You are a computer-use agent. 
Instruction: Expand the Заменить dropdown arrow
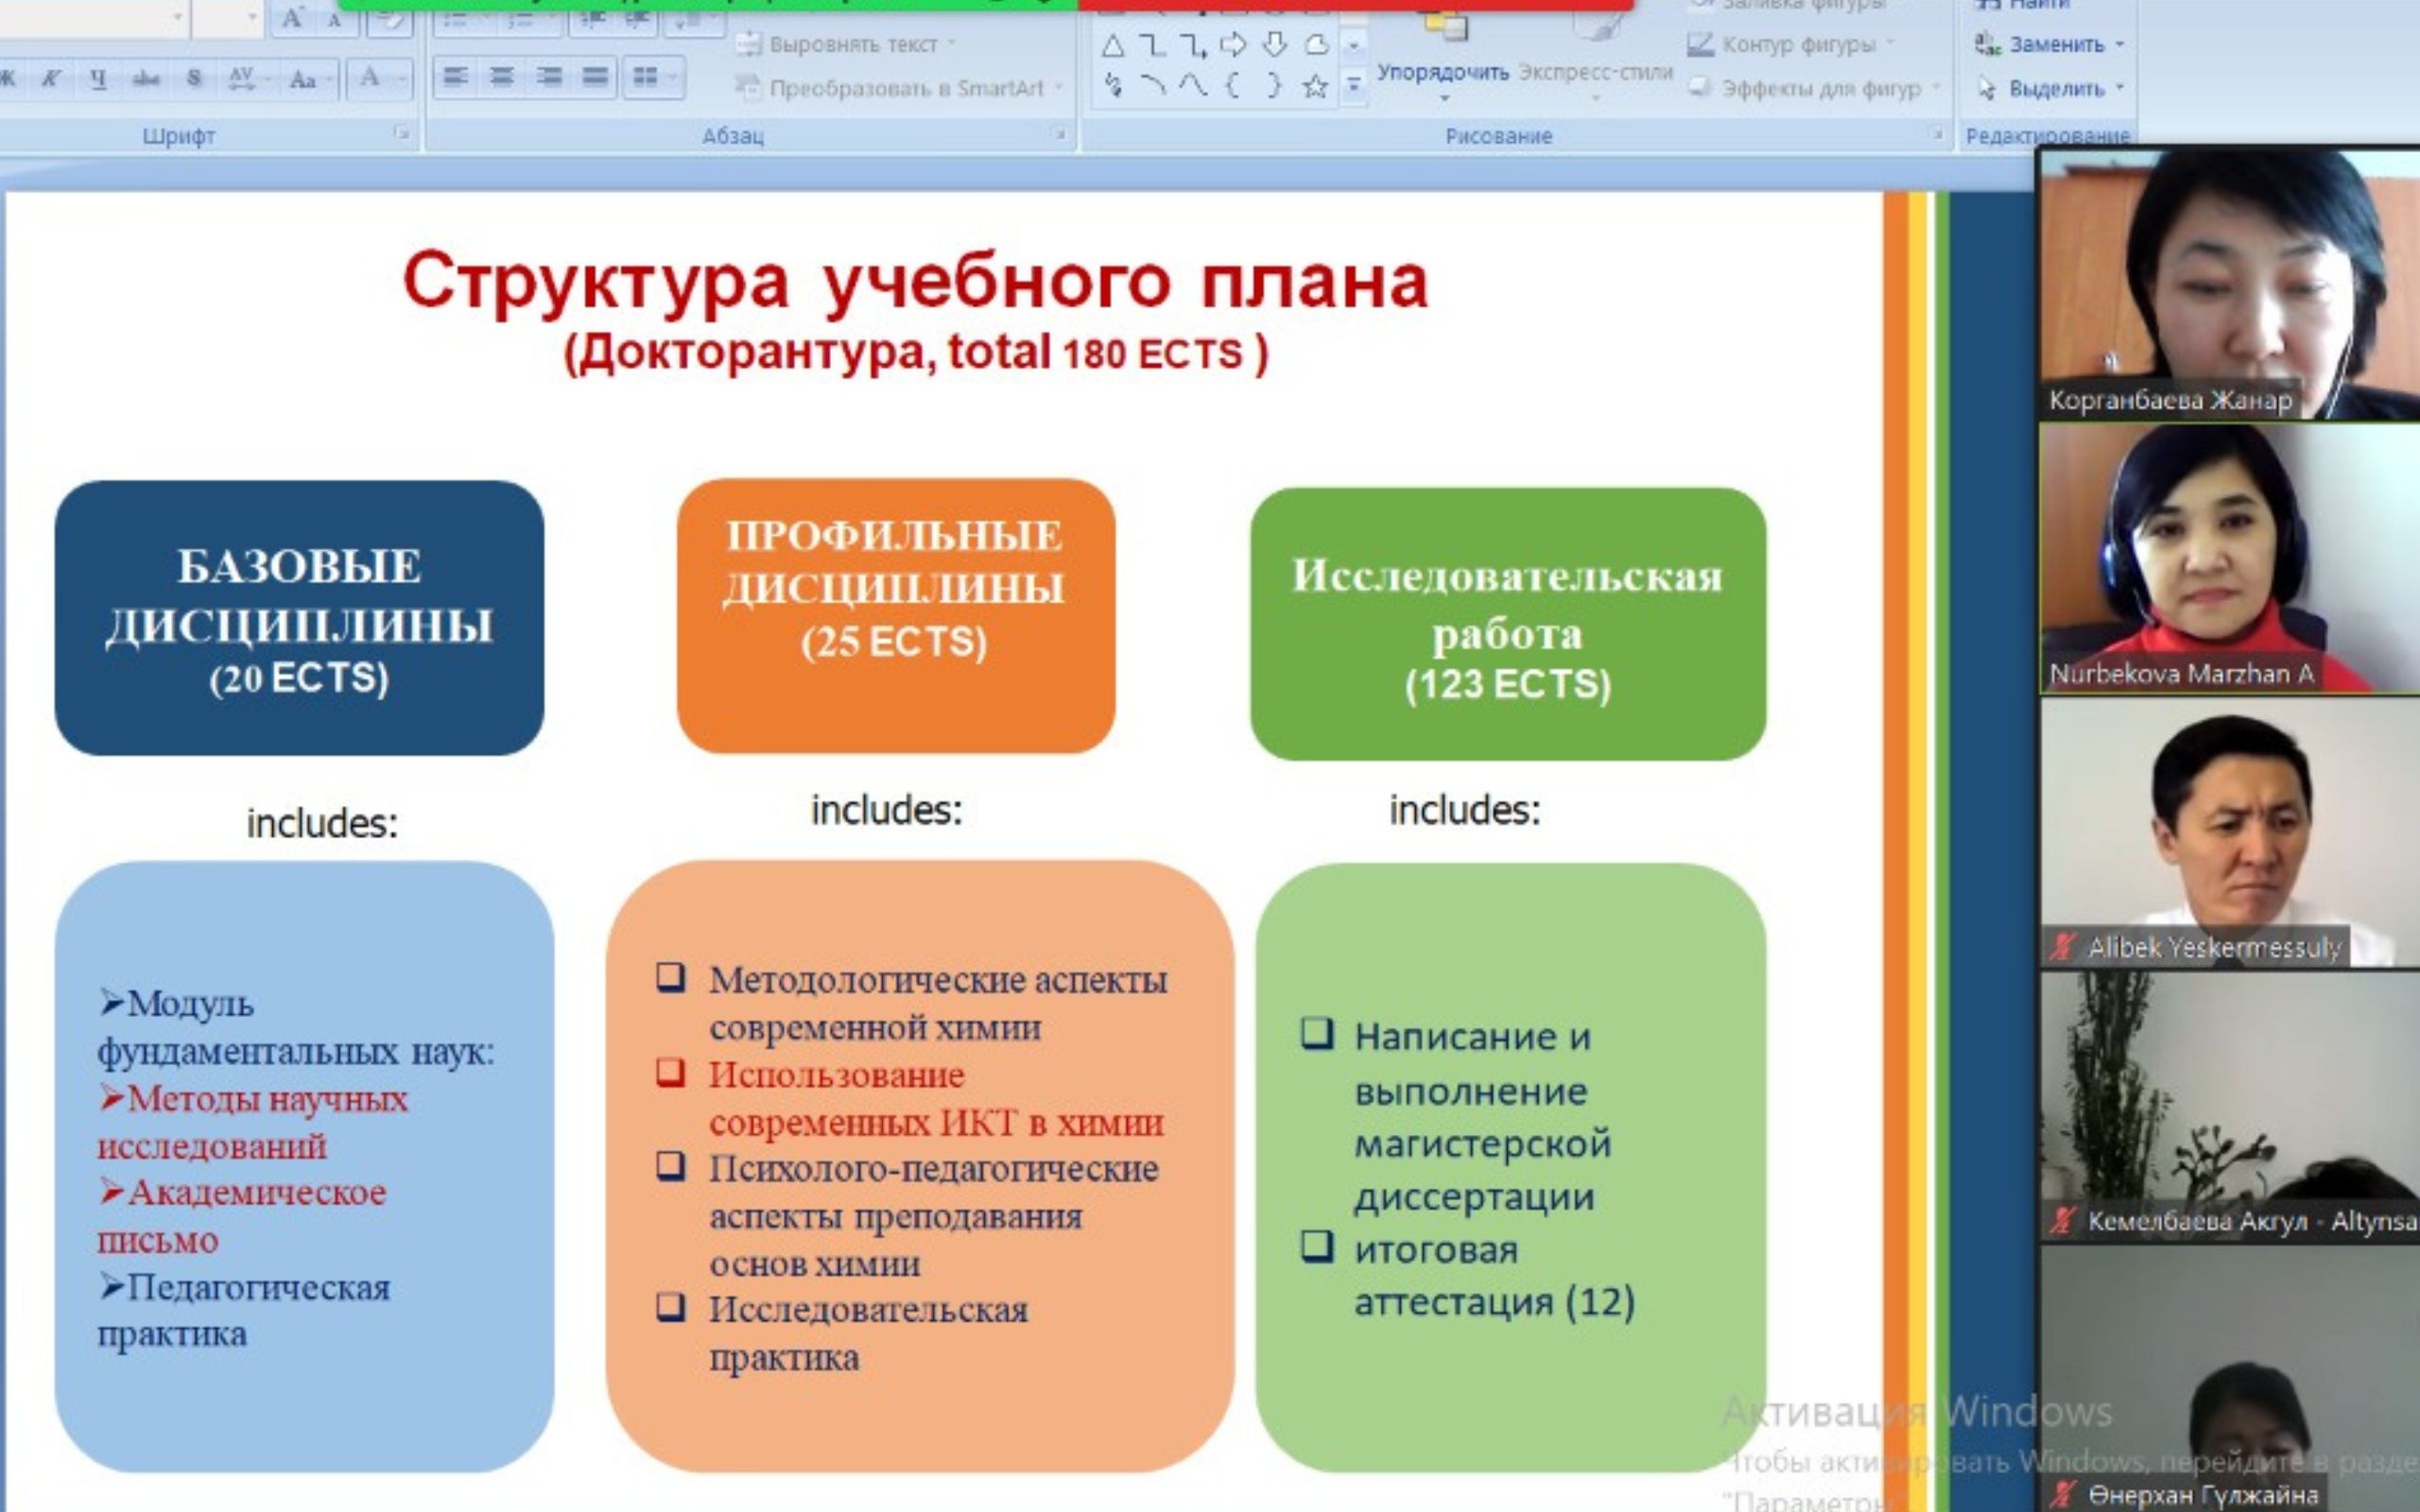pos(2119,45)
